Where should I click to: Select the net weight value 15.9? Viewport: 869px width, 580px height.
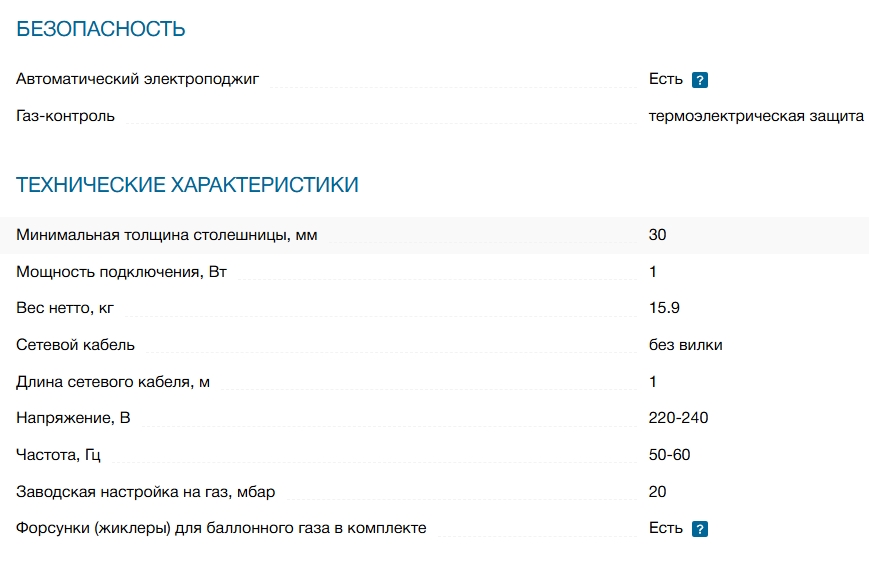click(x=665, y=308)
